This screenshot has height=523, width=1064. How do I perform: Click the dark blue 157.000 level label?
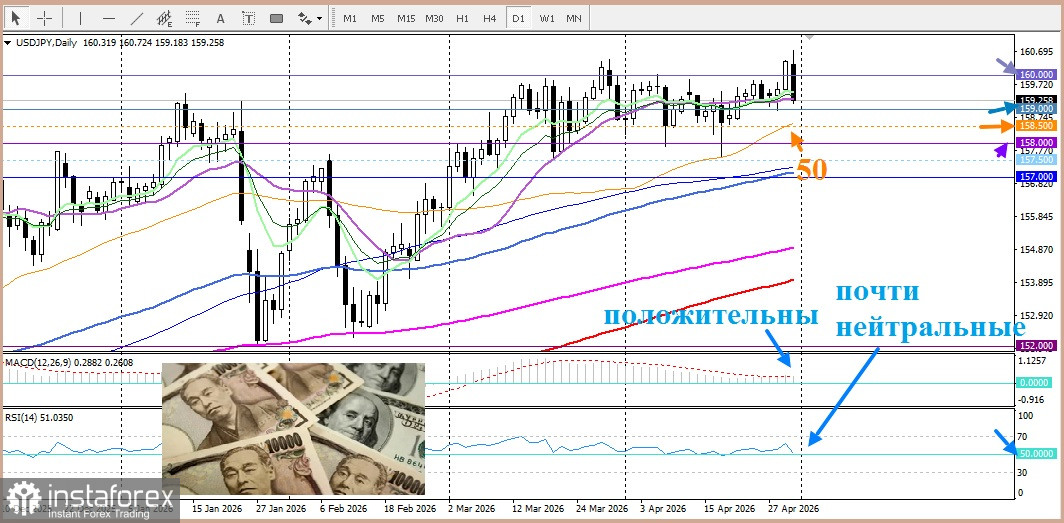(1035, 176)
